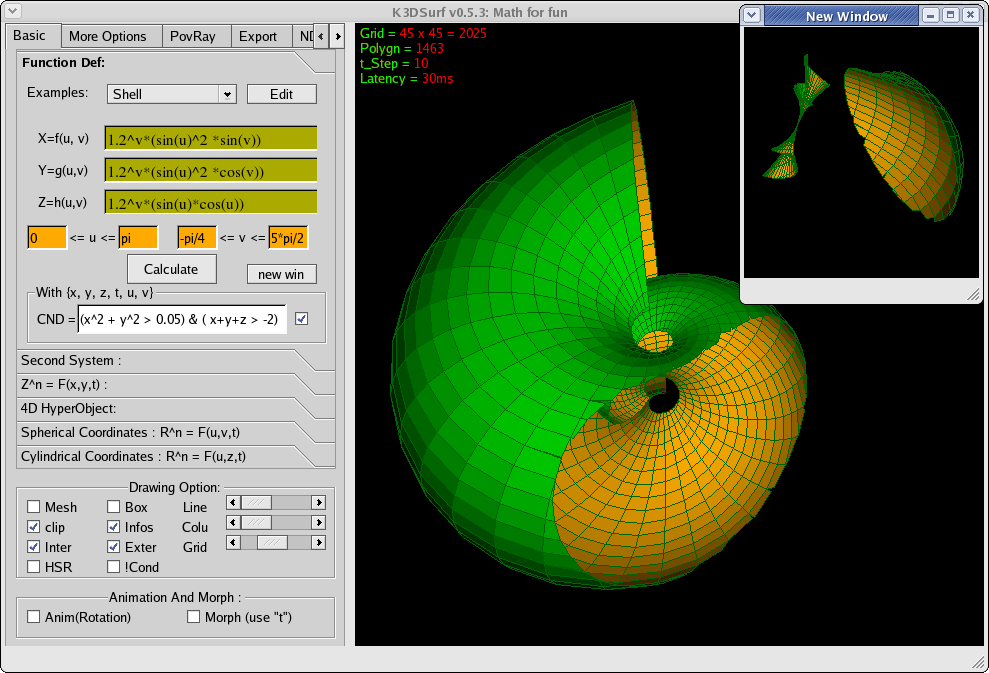Image resolution: width=989 pixels, height=673 pixels.
Task: Click the Line slider's right arrow
Action: (319, 502)
